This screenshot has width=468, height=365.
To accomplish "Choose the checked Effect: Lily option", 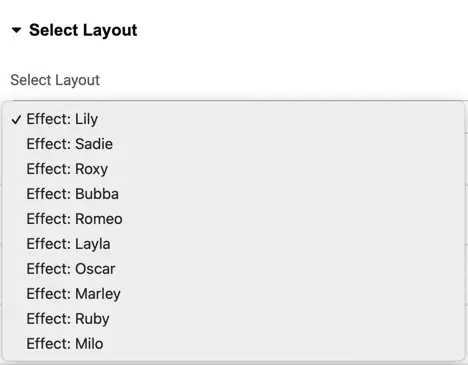I will 233,119.
